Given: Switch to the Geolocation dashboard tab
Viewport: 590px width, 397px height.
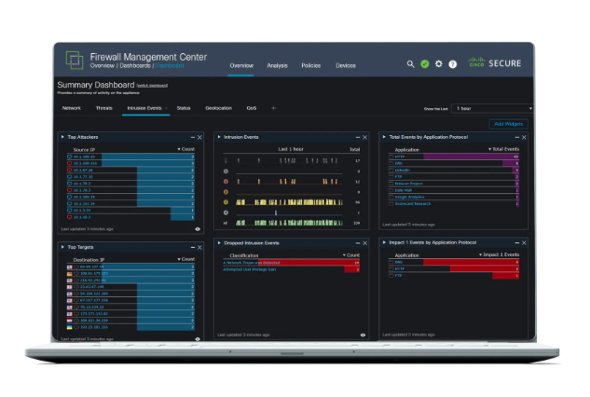Looking at the screenshot, I should pos(218,108).
